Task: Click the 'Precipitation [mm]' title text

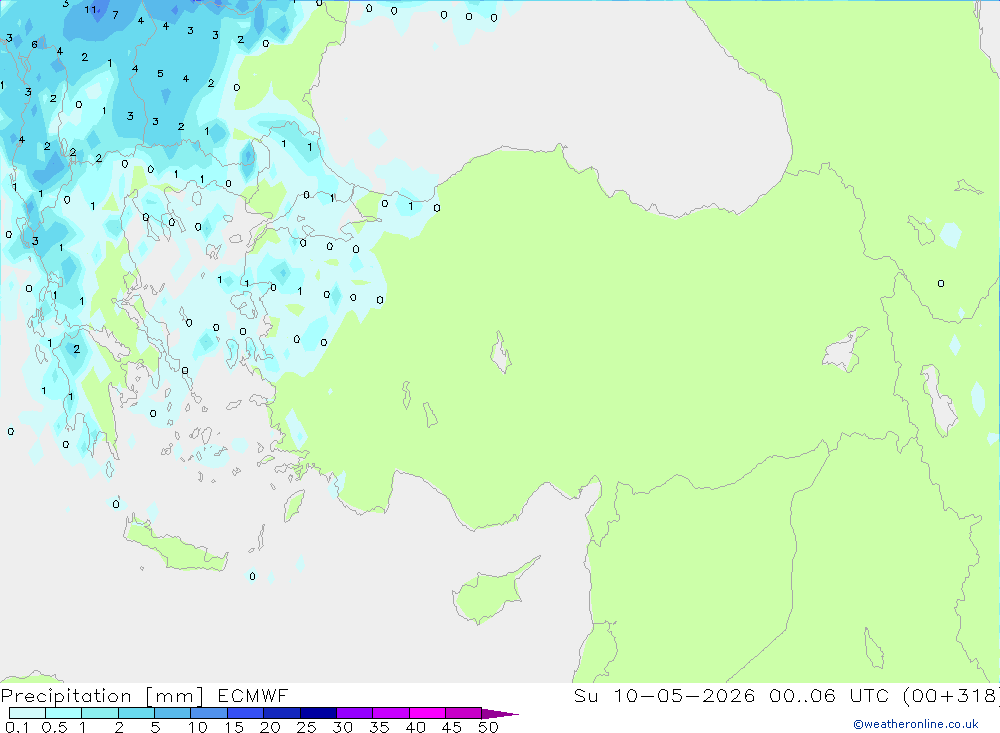Action: coord(102,696)
